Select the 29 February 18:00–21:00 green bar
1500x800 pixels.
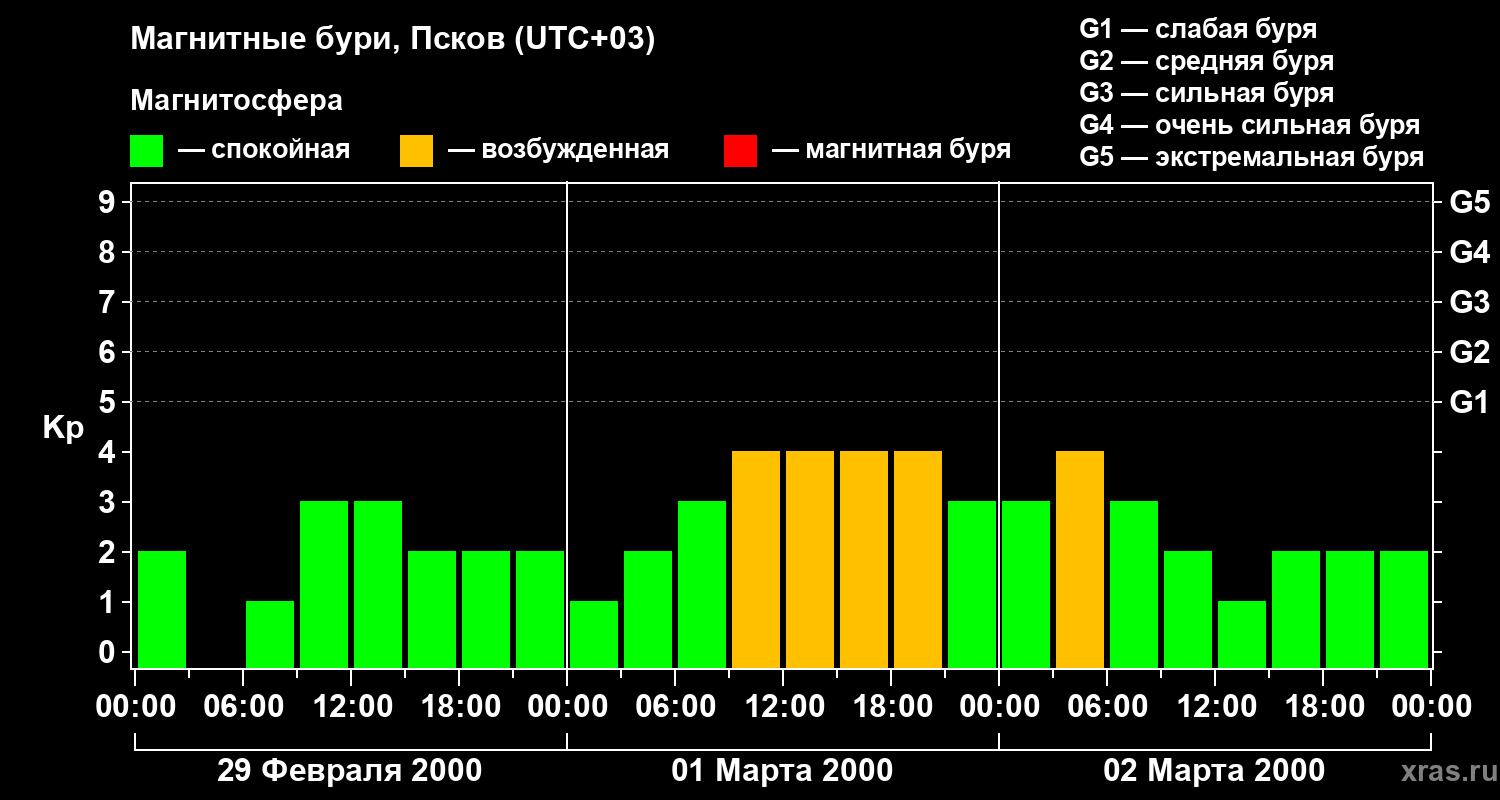(x=486, y=609)
